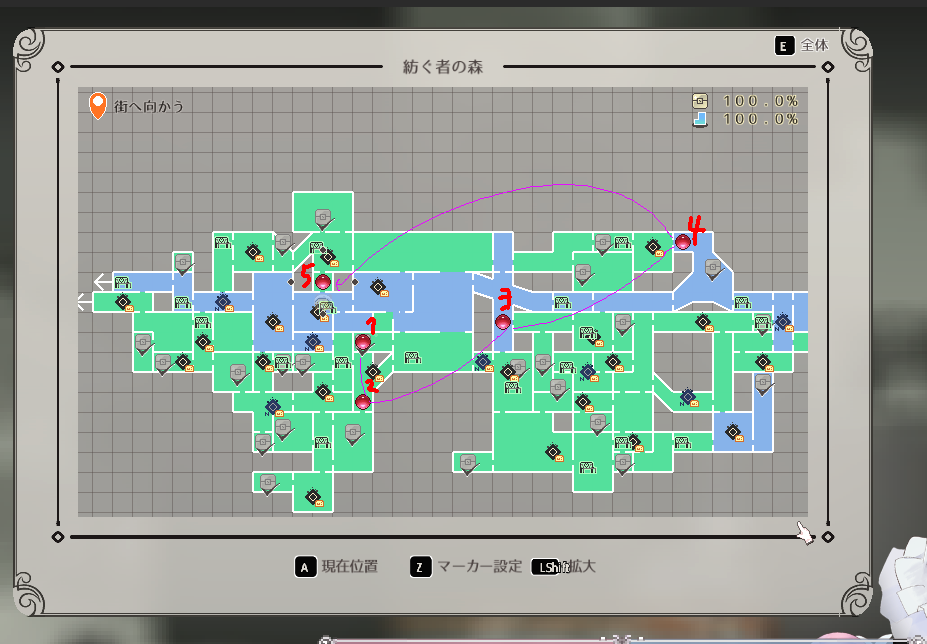The width and height of the screenshot is (927, 644).
Task: Click the orange location pin beside 街へ向かう
Action: click(98, 106)
